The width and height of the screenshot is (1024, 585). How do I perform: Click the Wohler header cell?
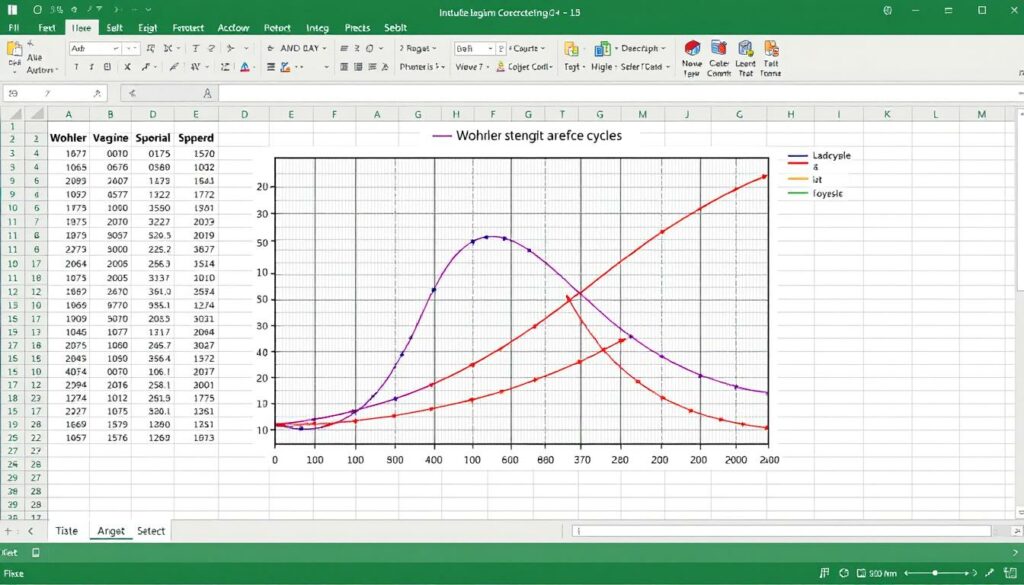tap(68, 138)
